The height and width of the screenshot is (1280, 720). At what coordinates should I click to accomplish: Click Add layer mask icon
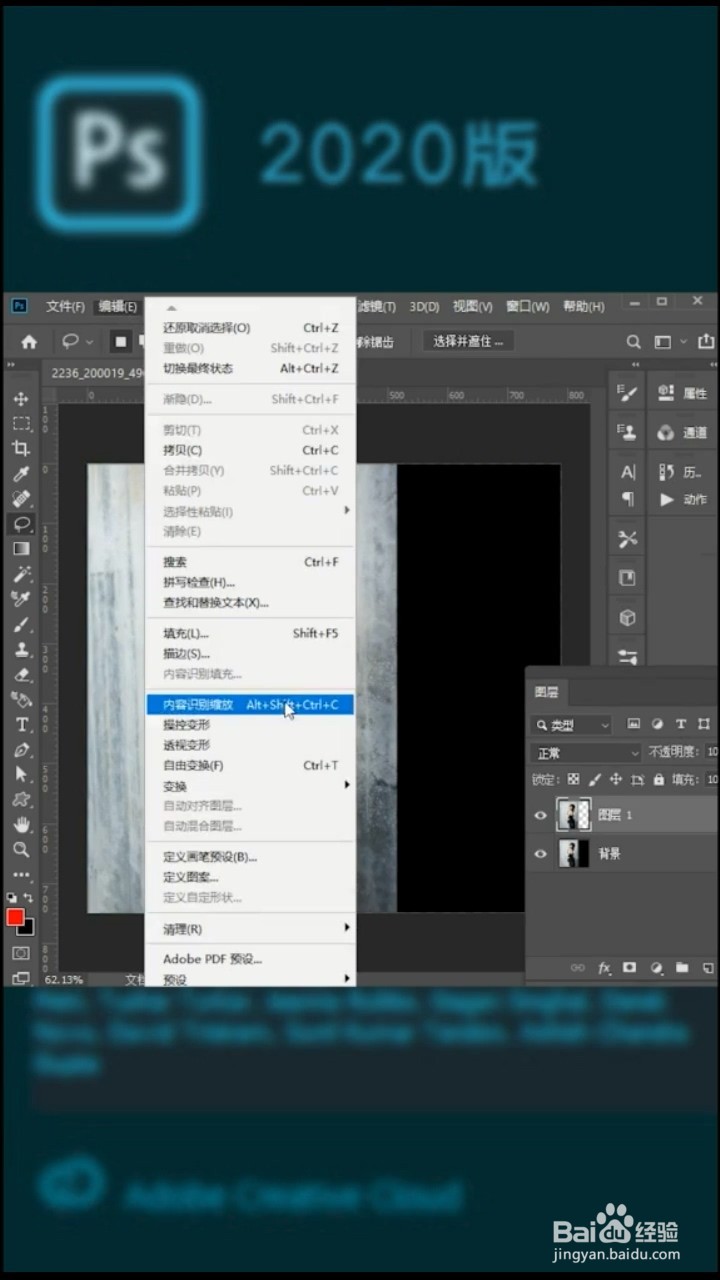pos(630,968)
